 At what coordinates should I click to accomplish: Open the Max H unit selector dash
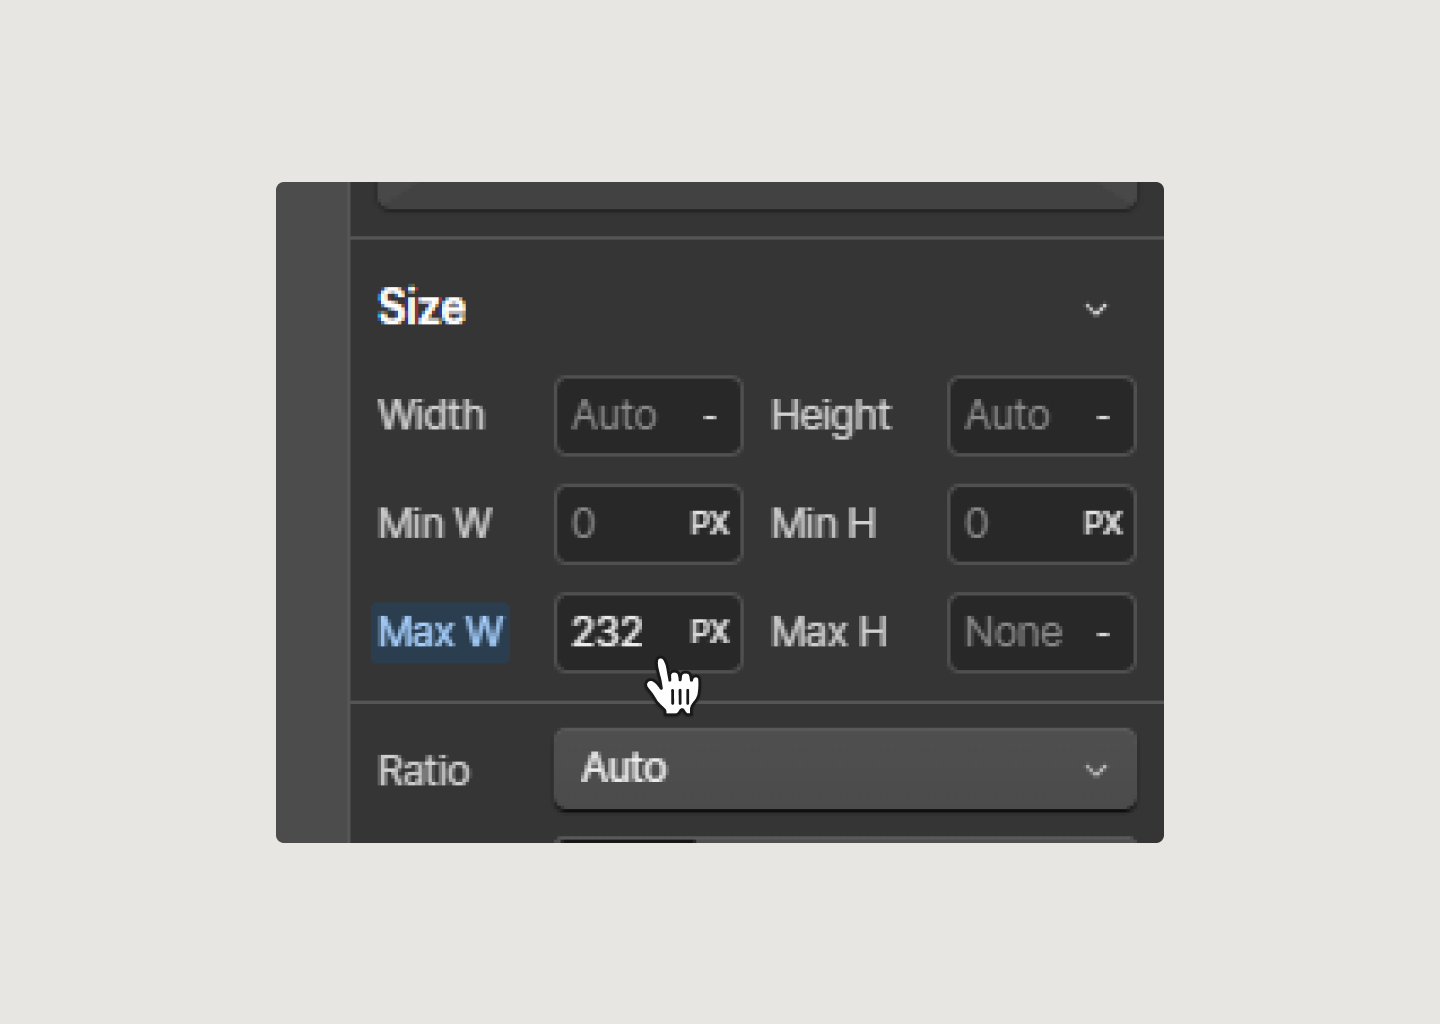[x=1103, y=633]
